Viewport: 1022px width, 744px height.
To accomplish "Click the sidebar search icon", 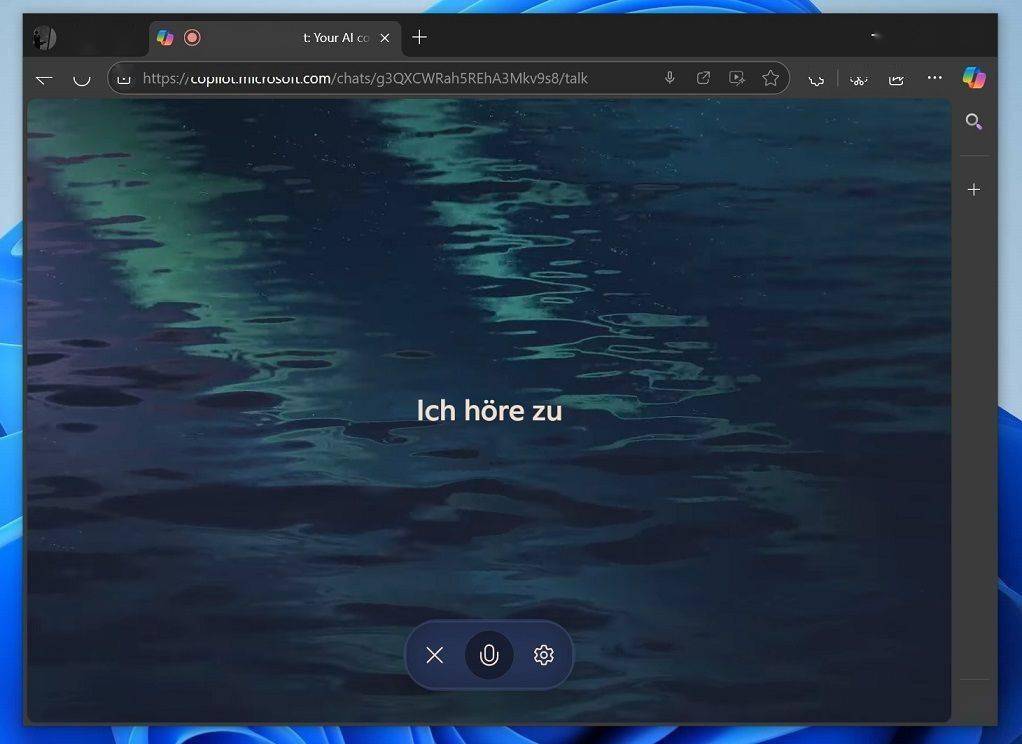I will (973, 122).
